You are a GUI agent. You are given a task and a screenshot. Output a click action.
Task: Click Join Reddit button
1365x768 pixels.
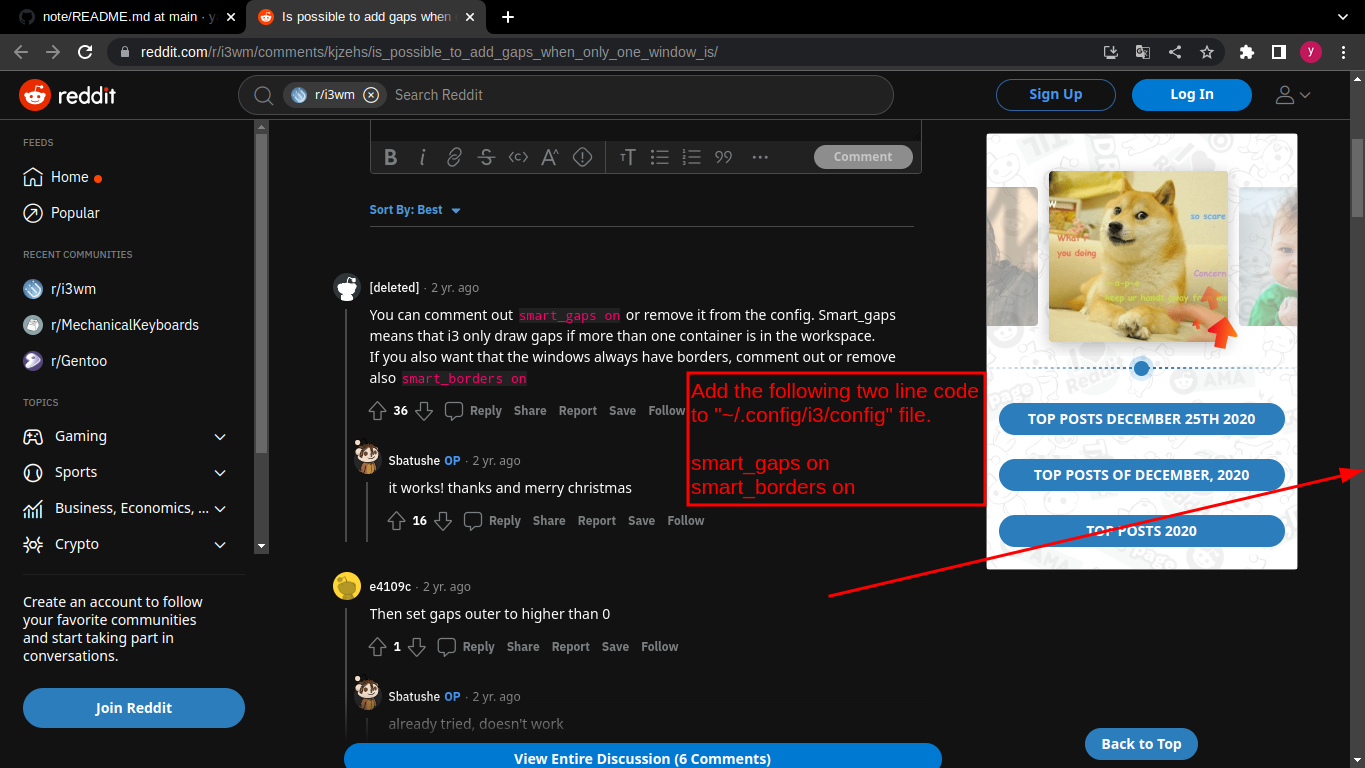pos(134,708)
